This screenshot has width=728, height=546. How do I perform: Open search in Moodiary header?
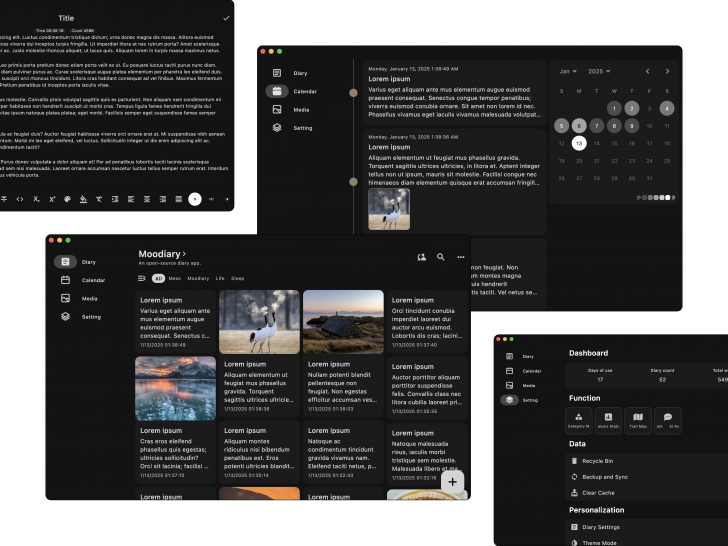pyautogui.click(x=441, y=257)
